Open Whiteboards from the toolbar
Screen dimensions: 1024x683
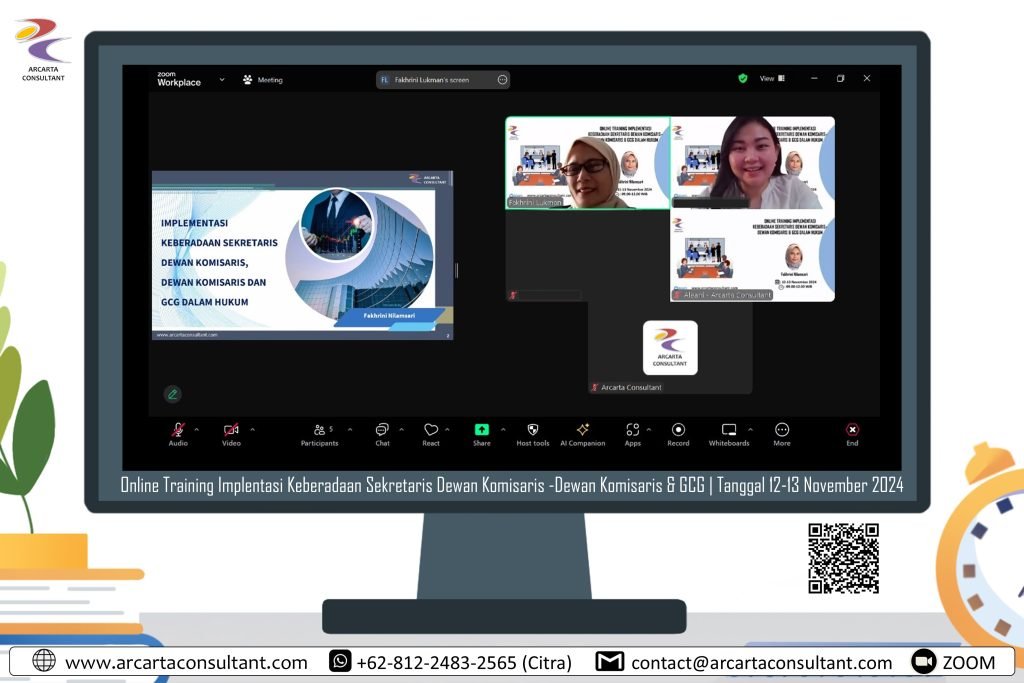pyautogui.click(x=729, y=431)
